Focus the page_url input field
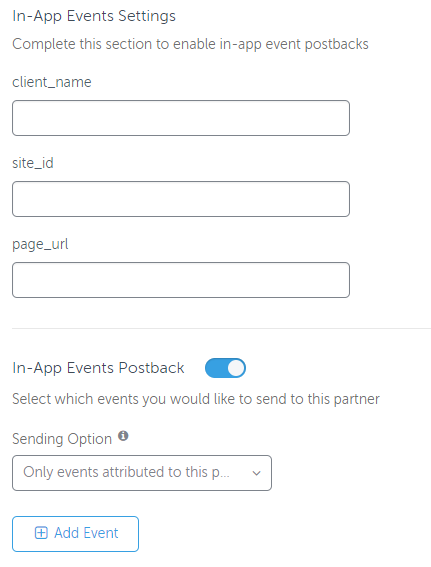431x567 pixels. (181, 280)
